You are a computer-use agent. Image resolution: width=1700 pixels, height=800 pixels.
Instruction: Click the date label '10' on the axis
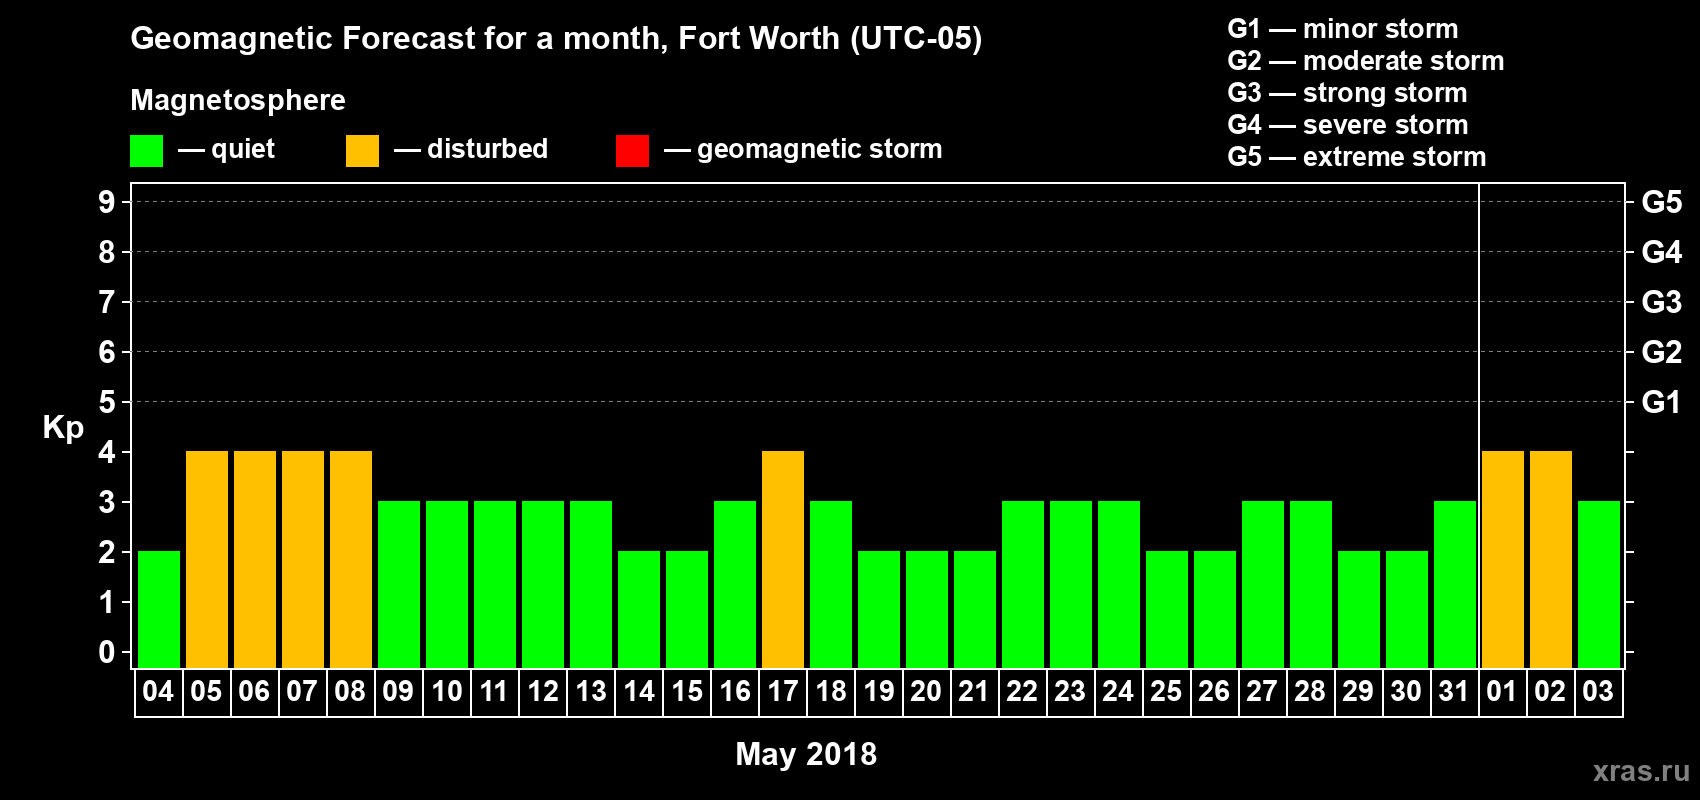pyautogui.click(x=446, y=691)
